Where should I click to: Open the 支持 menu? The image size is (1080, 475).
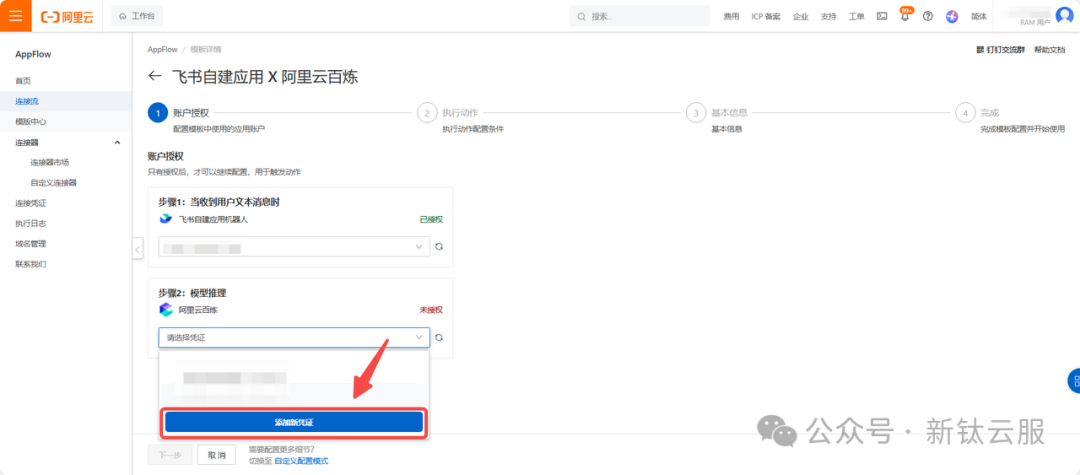coord(828,17)
